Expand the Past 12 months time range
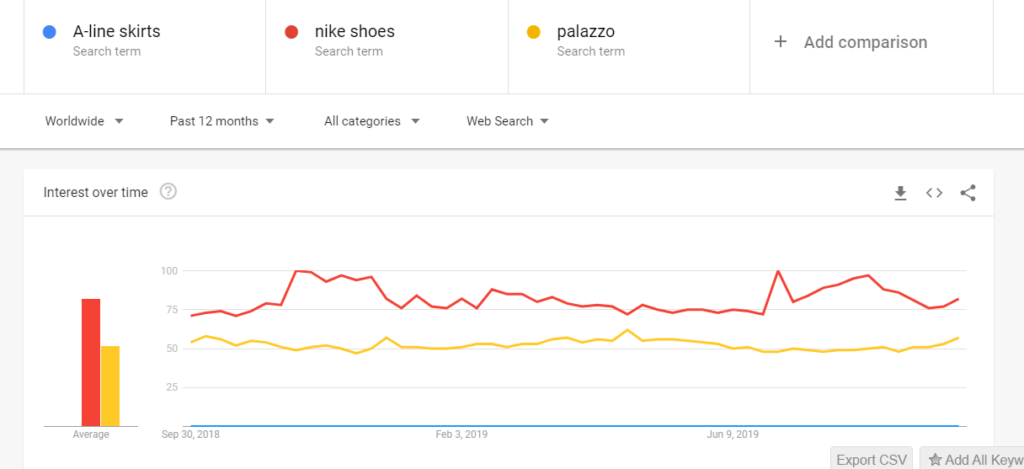Image resolution: width=1024 pixels, height=469 pixels. pyautogui.click(x=221, y=121)
